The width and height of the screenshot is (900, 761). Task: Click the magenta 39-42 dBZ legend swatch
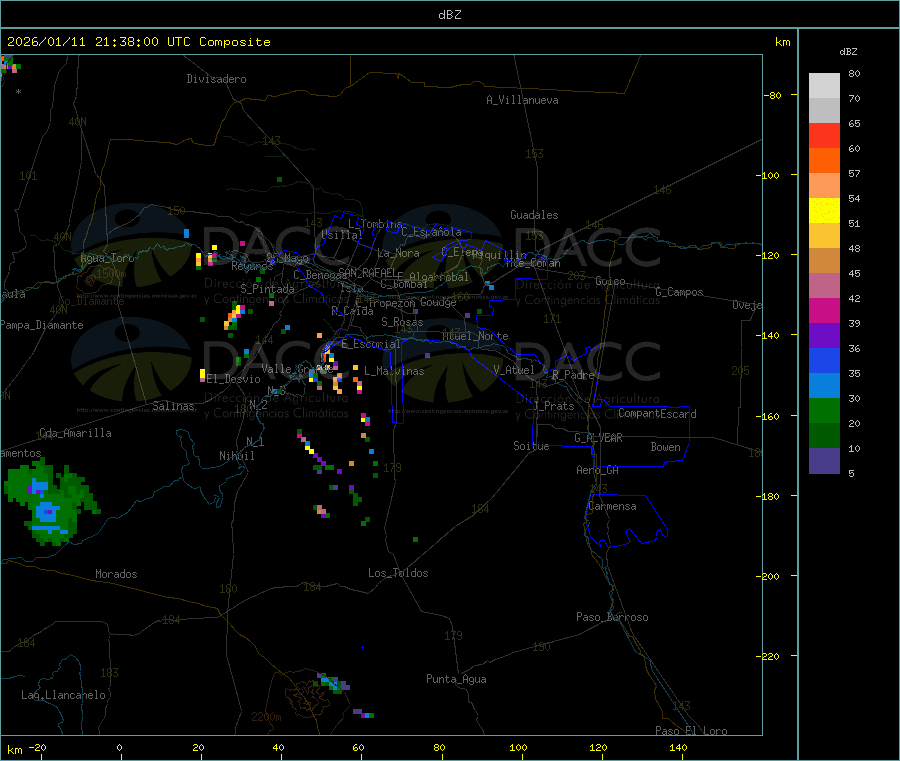click(x=824, y=310)
